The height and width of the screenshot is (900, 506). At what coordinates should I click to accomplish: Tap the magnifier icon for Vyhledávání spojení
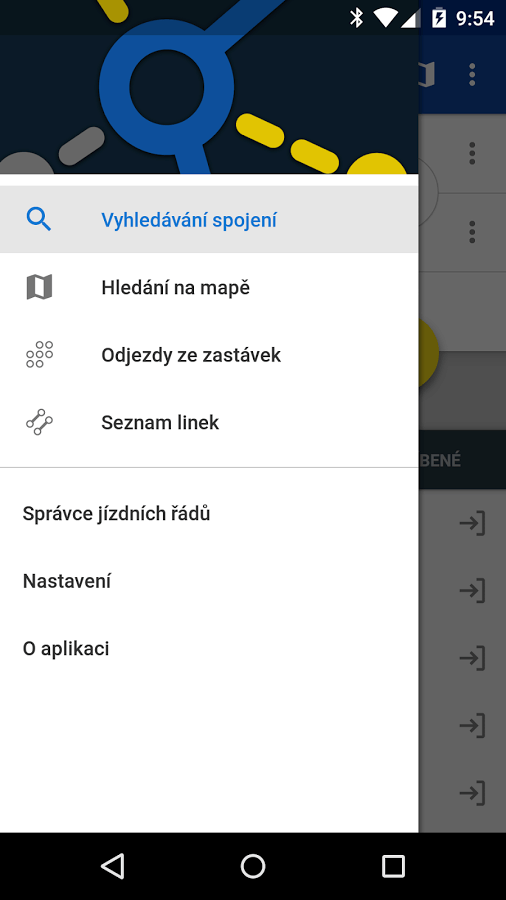(39, 220)
